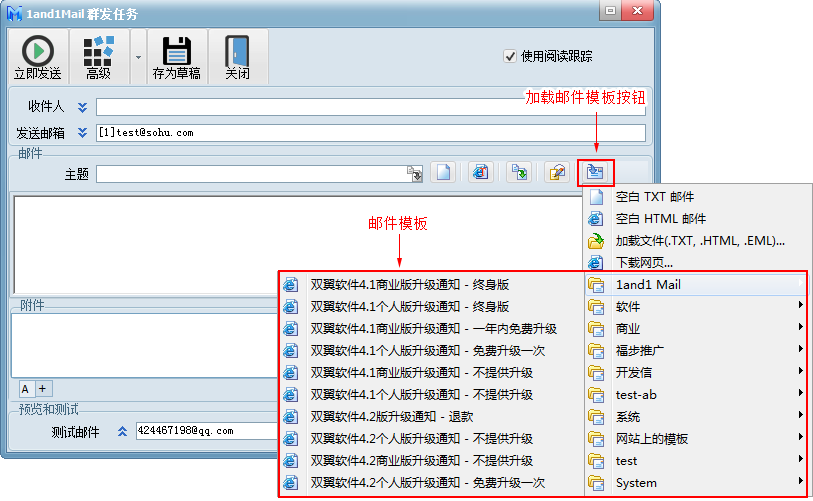Image resolution: width=813 pixels, height=501 pixels.
Task: Choose 下载网页... menu item
Action: pos(697,262)
